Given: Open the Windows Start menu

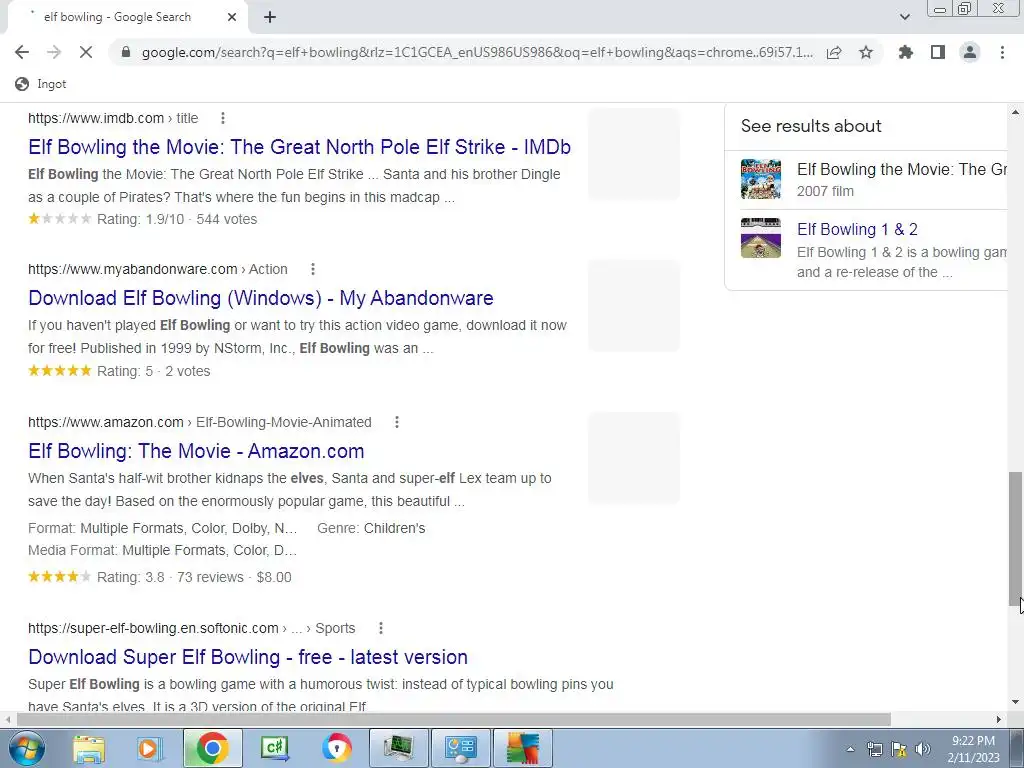Looking at the screenshot, I should (27, 748).
